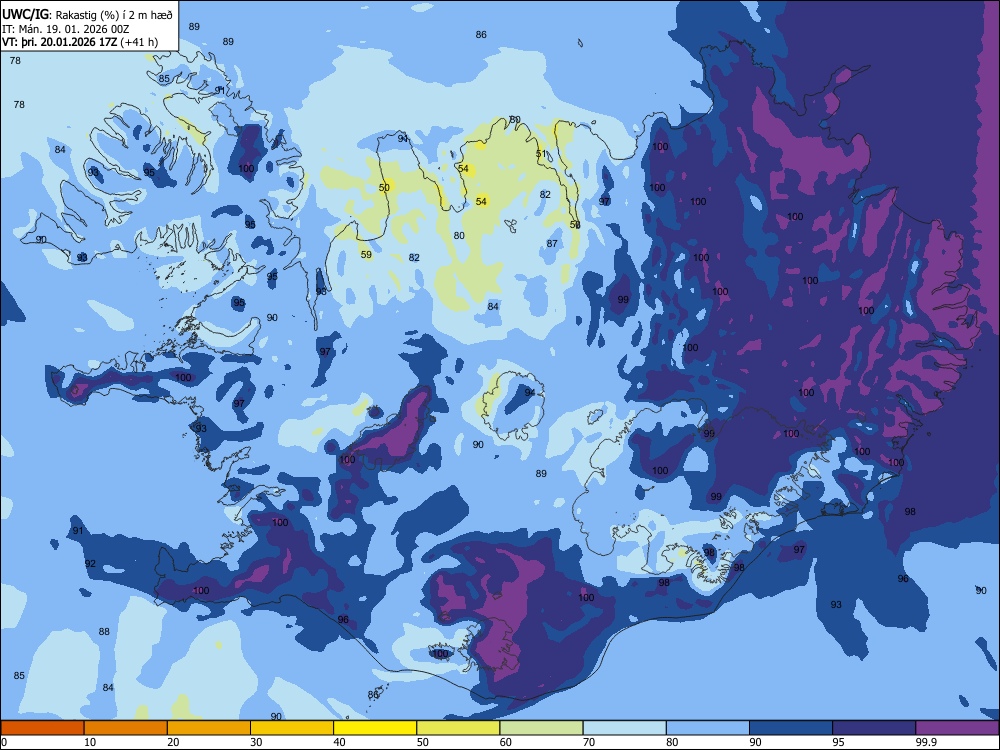Select the legend tick label '99.9'

point(925,742)
